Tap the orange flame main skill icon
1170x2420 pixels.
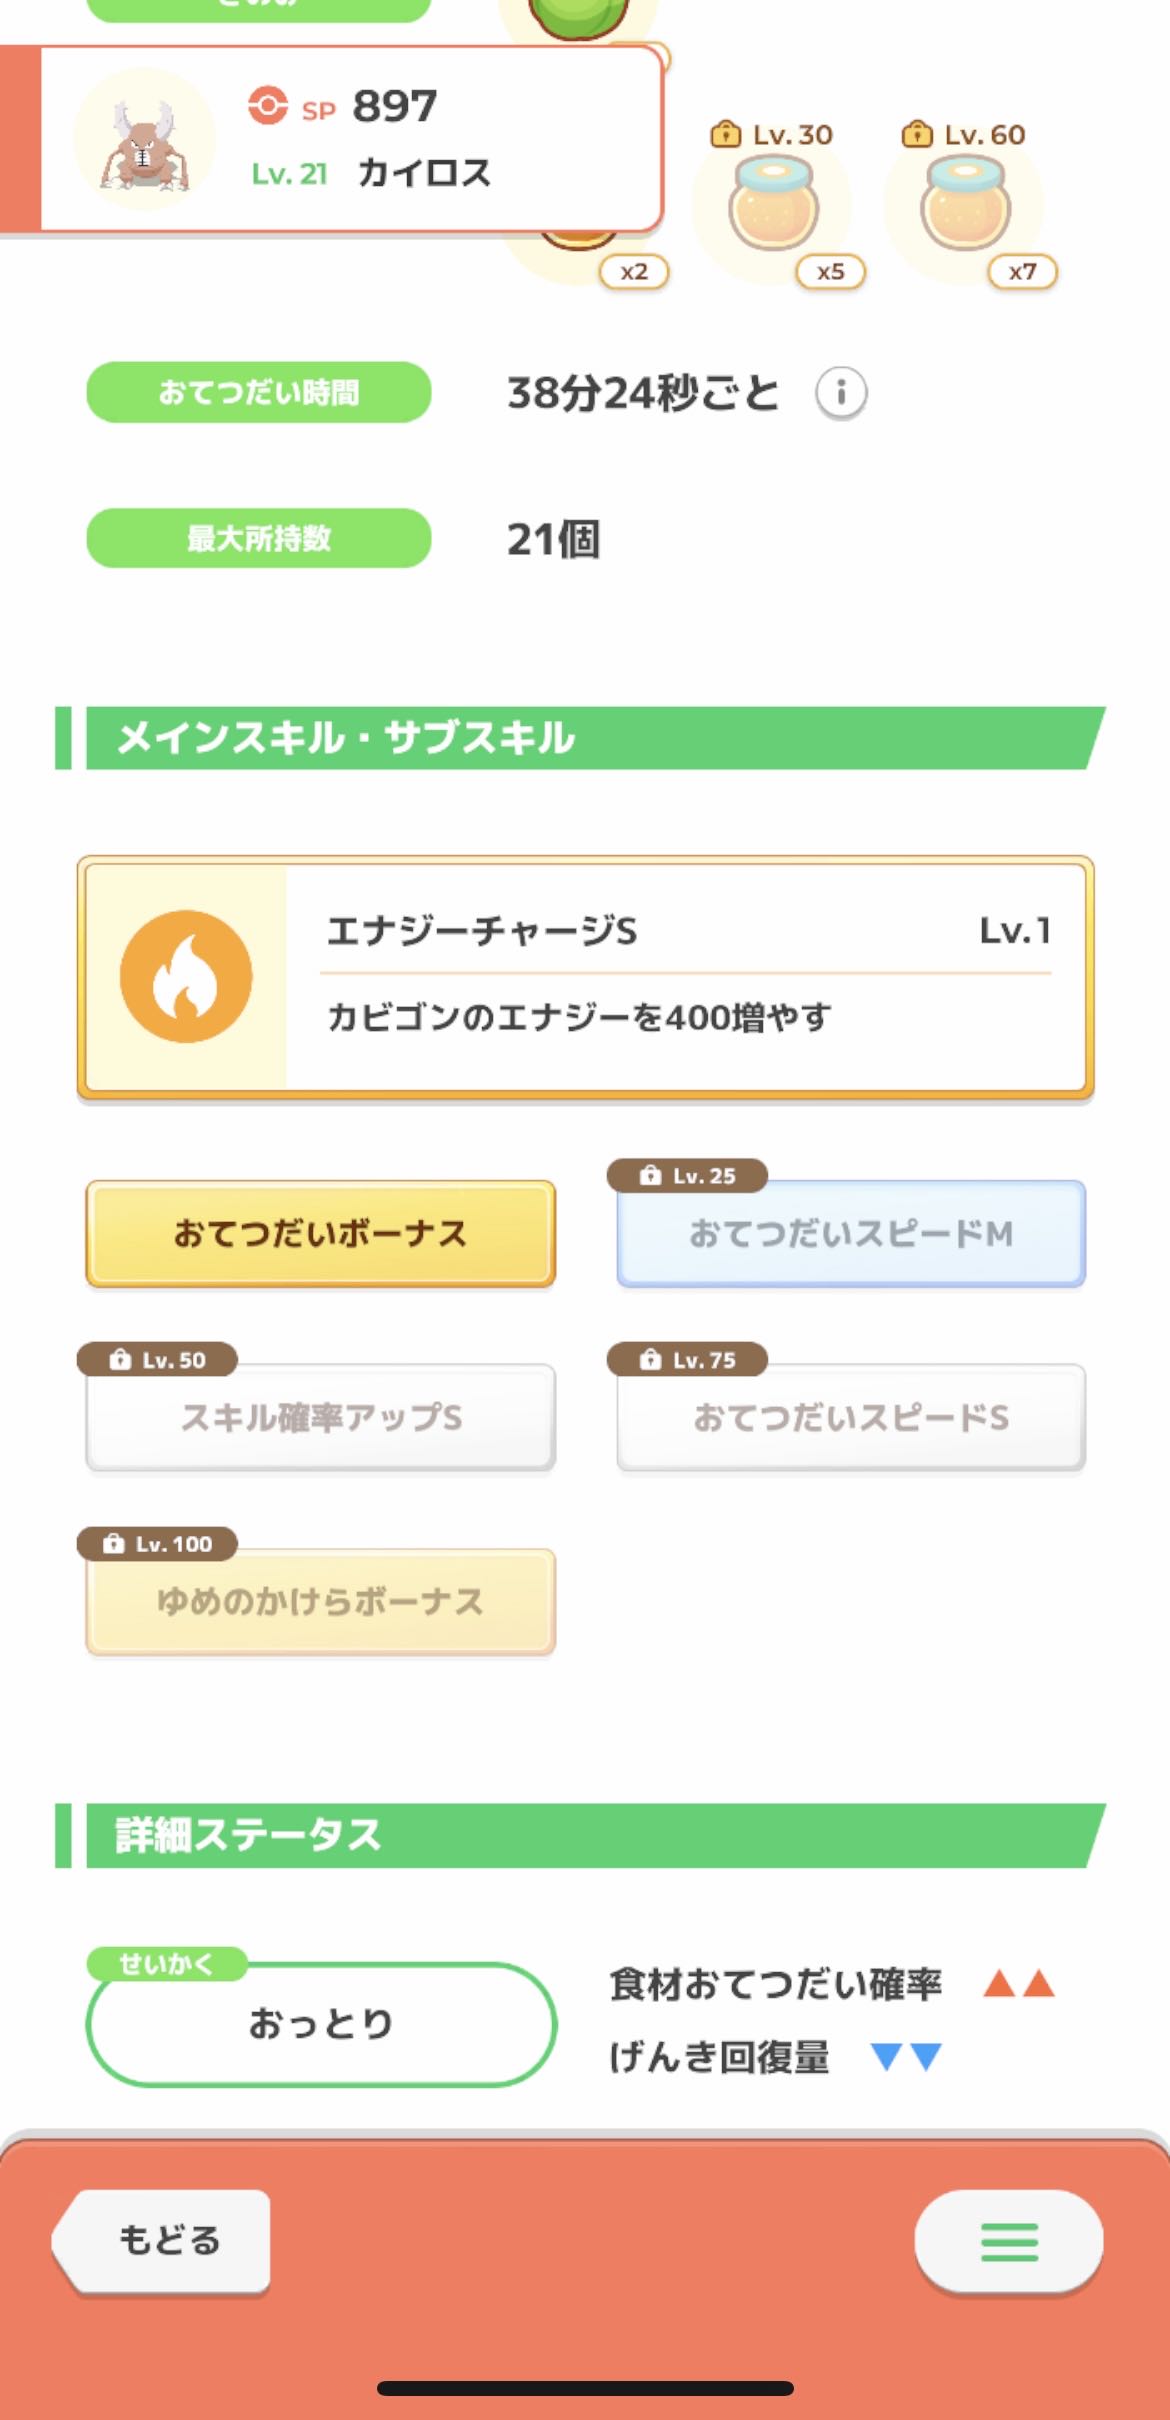click(186, 977)
